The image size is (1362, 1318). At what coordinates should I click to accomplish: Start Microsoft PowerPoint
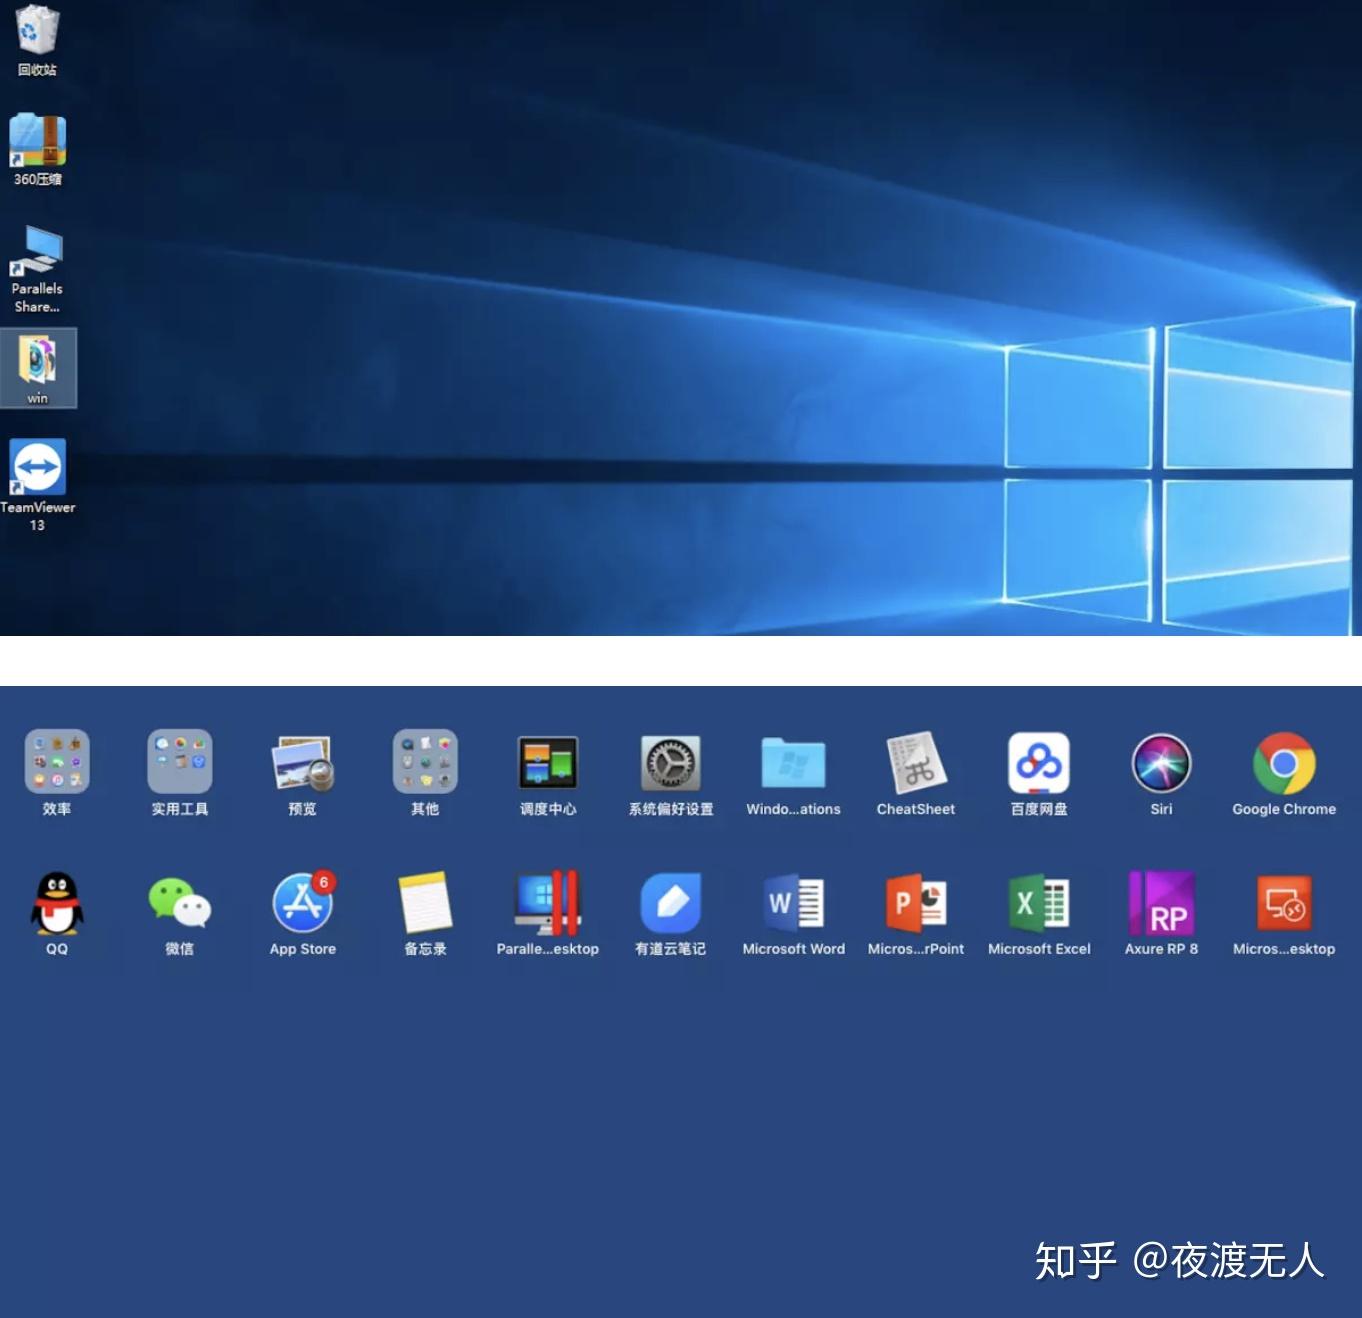[916, 905]
